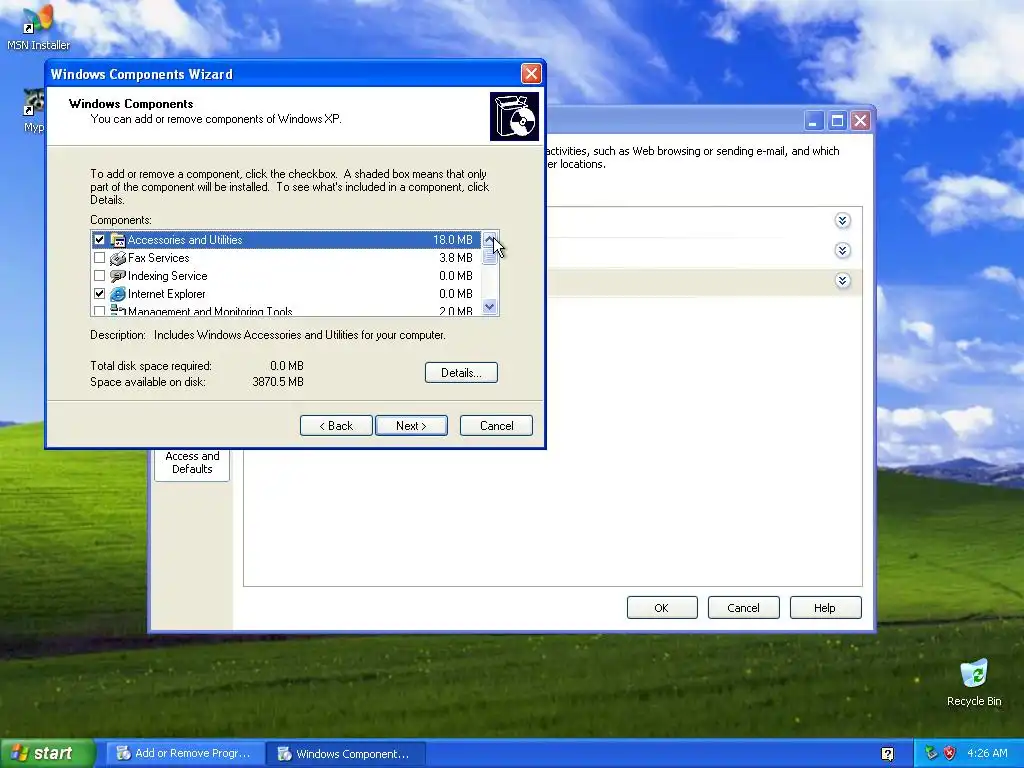Switch to Add or Remove Programs taskbar item
The width and height of the screenshot is (1024, 768).
pos(185,754)
